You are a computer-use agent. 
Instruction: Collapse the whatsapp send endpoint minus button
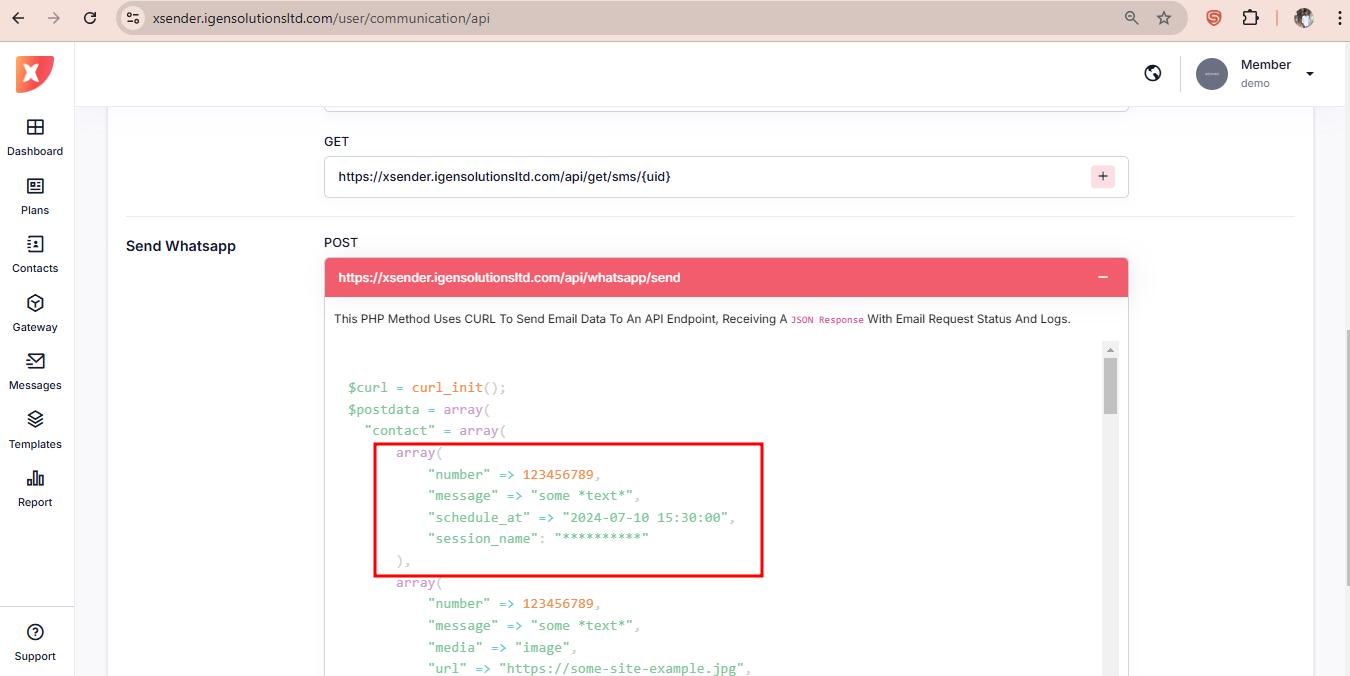pyautogui.click(x=1102, y=277)
